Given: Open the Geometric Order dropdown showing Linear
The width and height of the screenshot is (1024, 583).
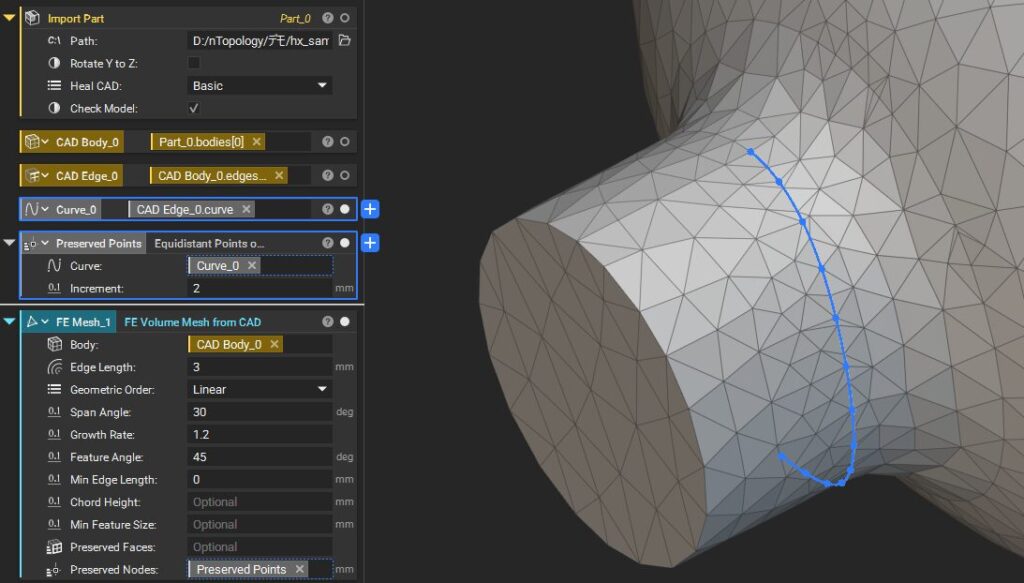Looking at the screenshot, I should (x=260, y=390).
